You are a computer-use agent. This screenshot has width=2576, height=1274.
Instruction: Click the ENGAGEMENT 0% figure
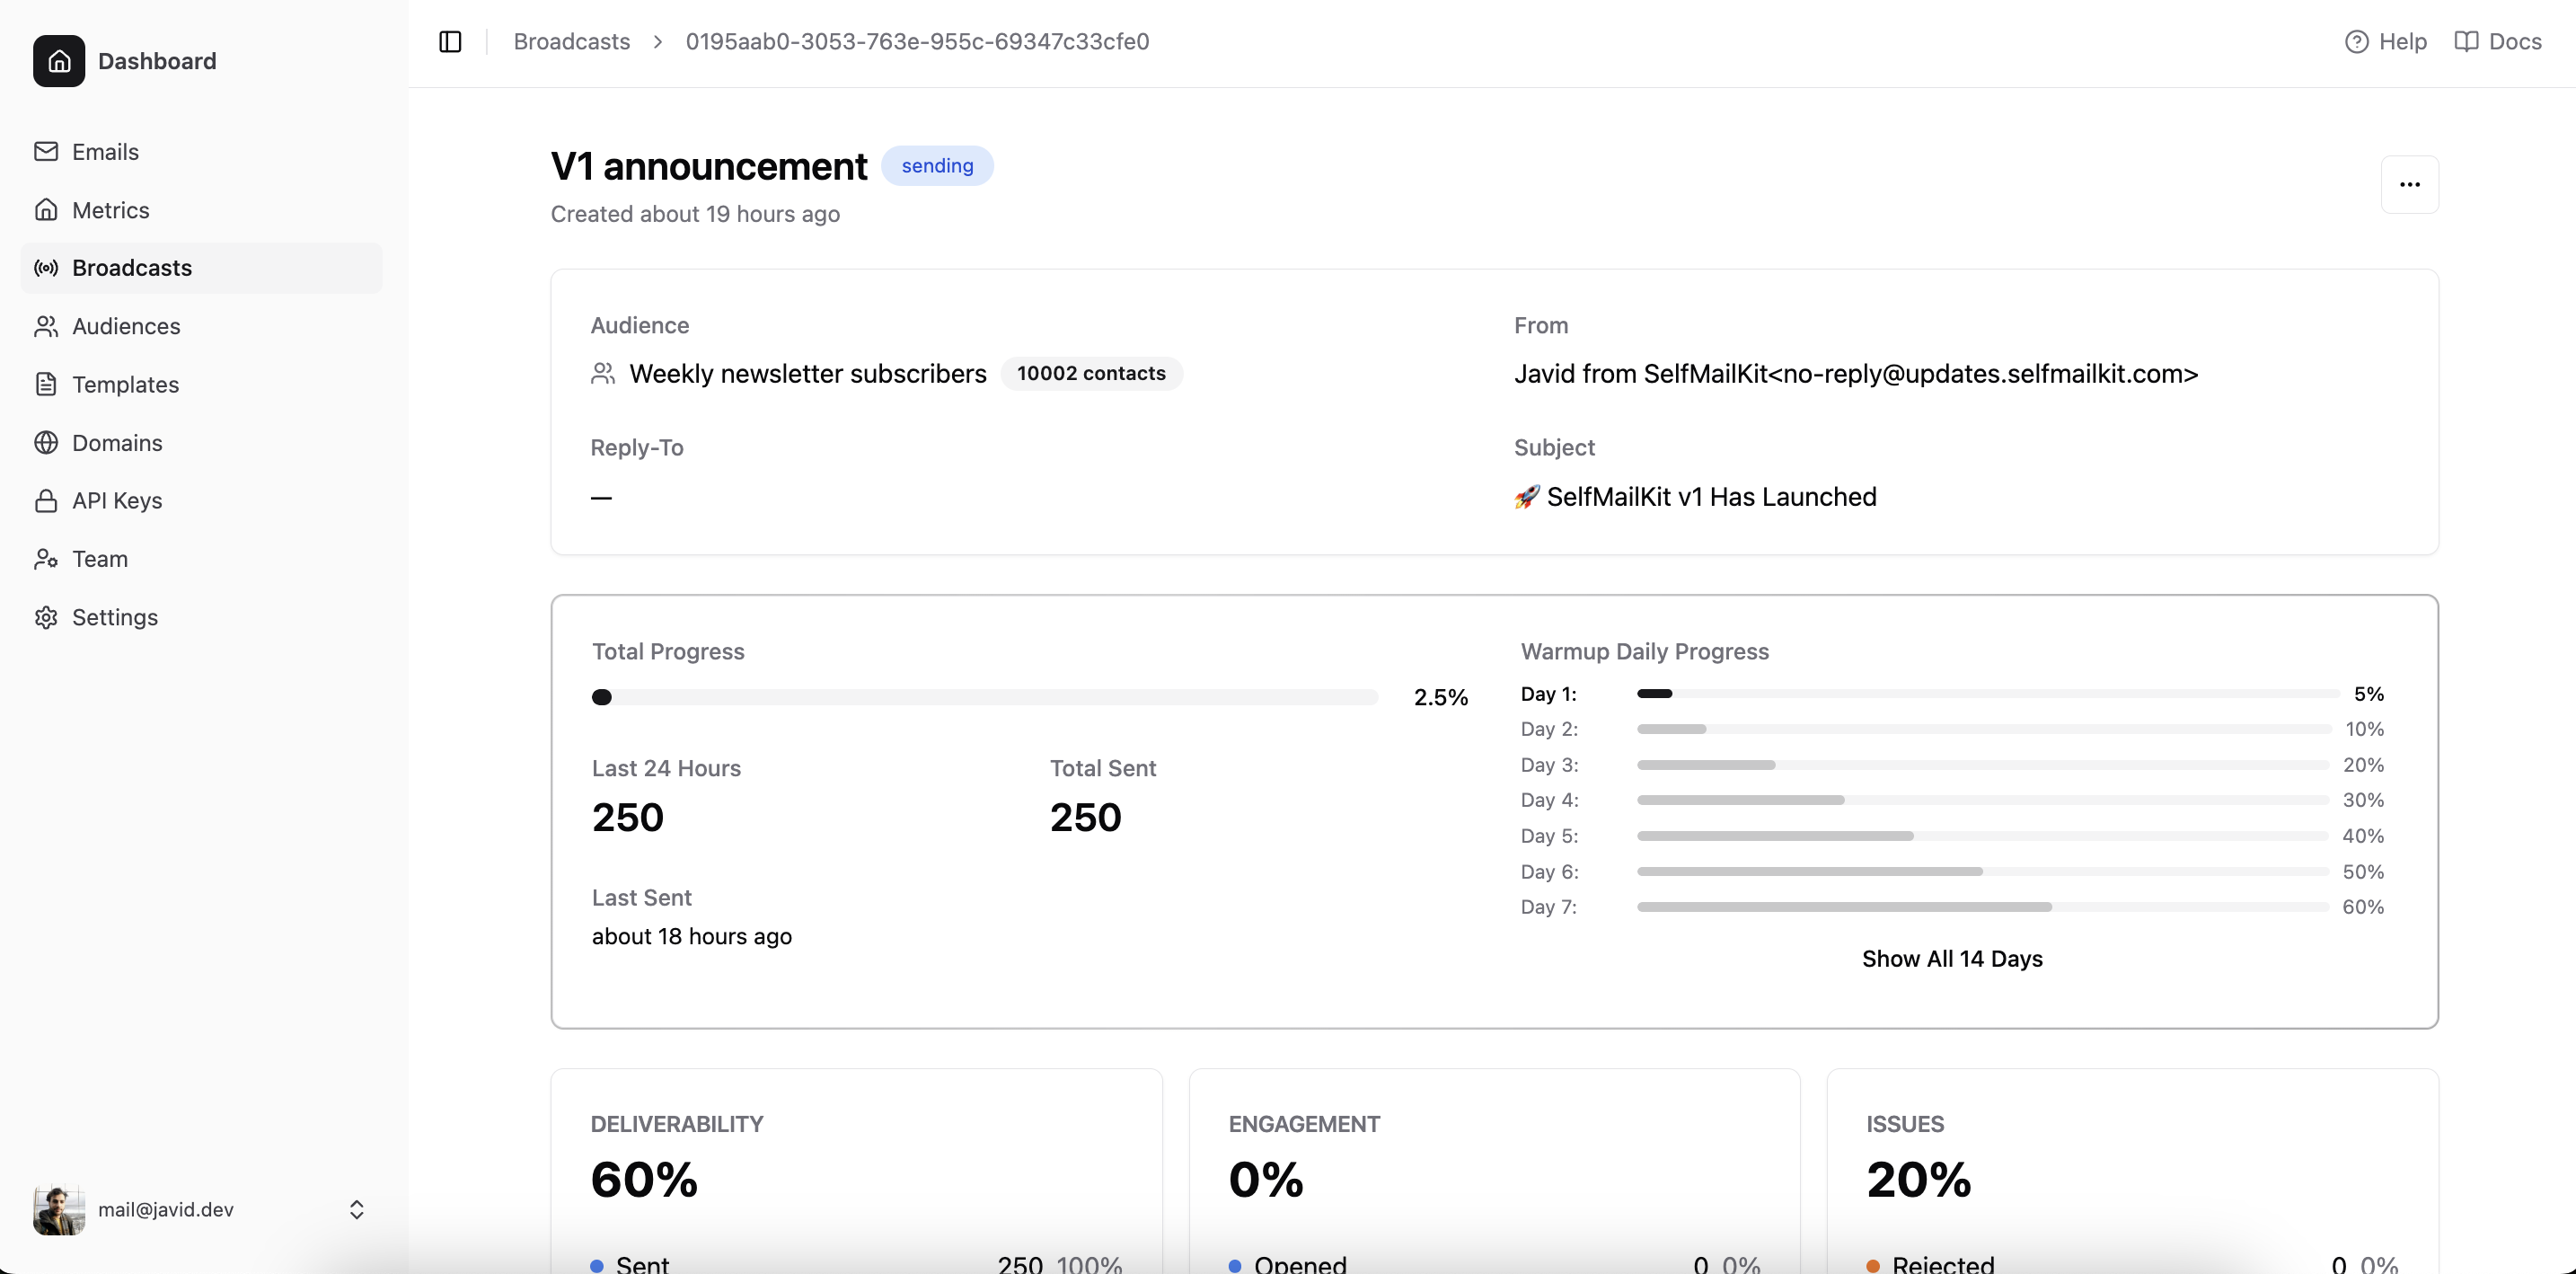tap(1266, 1179)
